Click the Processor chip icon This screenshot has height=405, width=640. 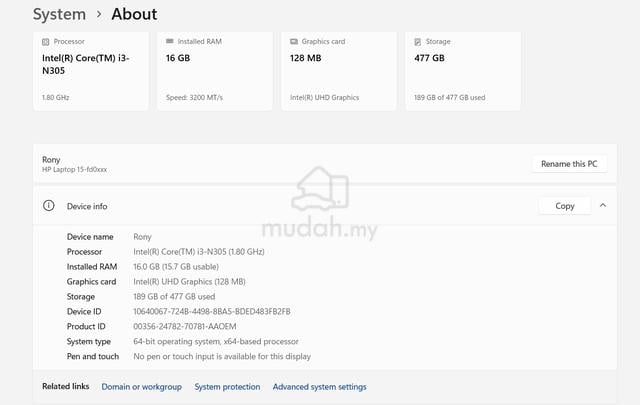coord(46,42)
